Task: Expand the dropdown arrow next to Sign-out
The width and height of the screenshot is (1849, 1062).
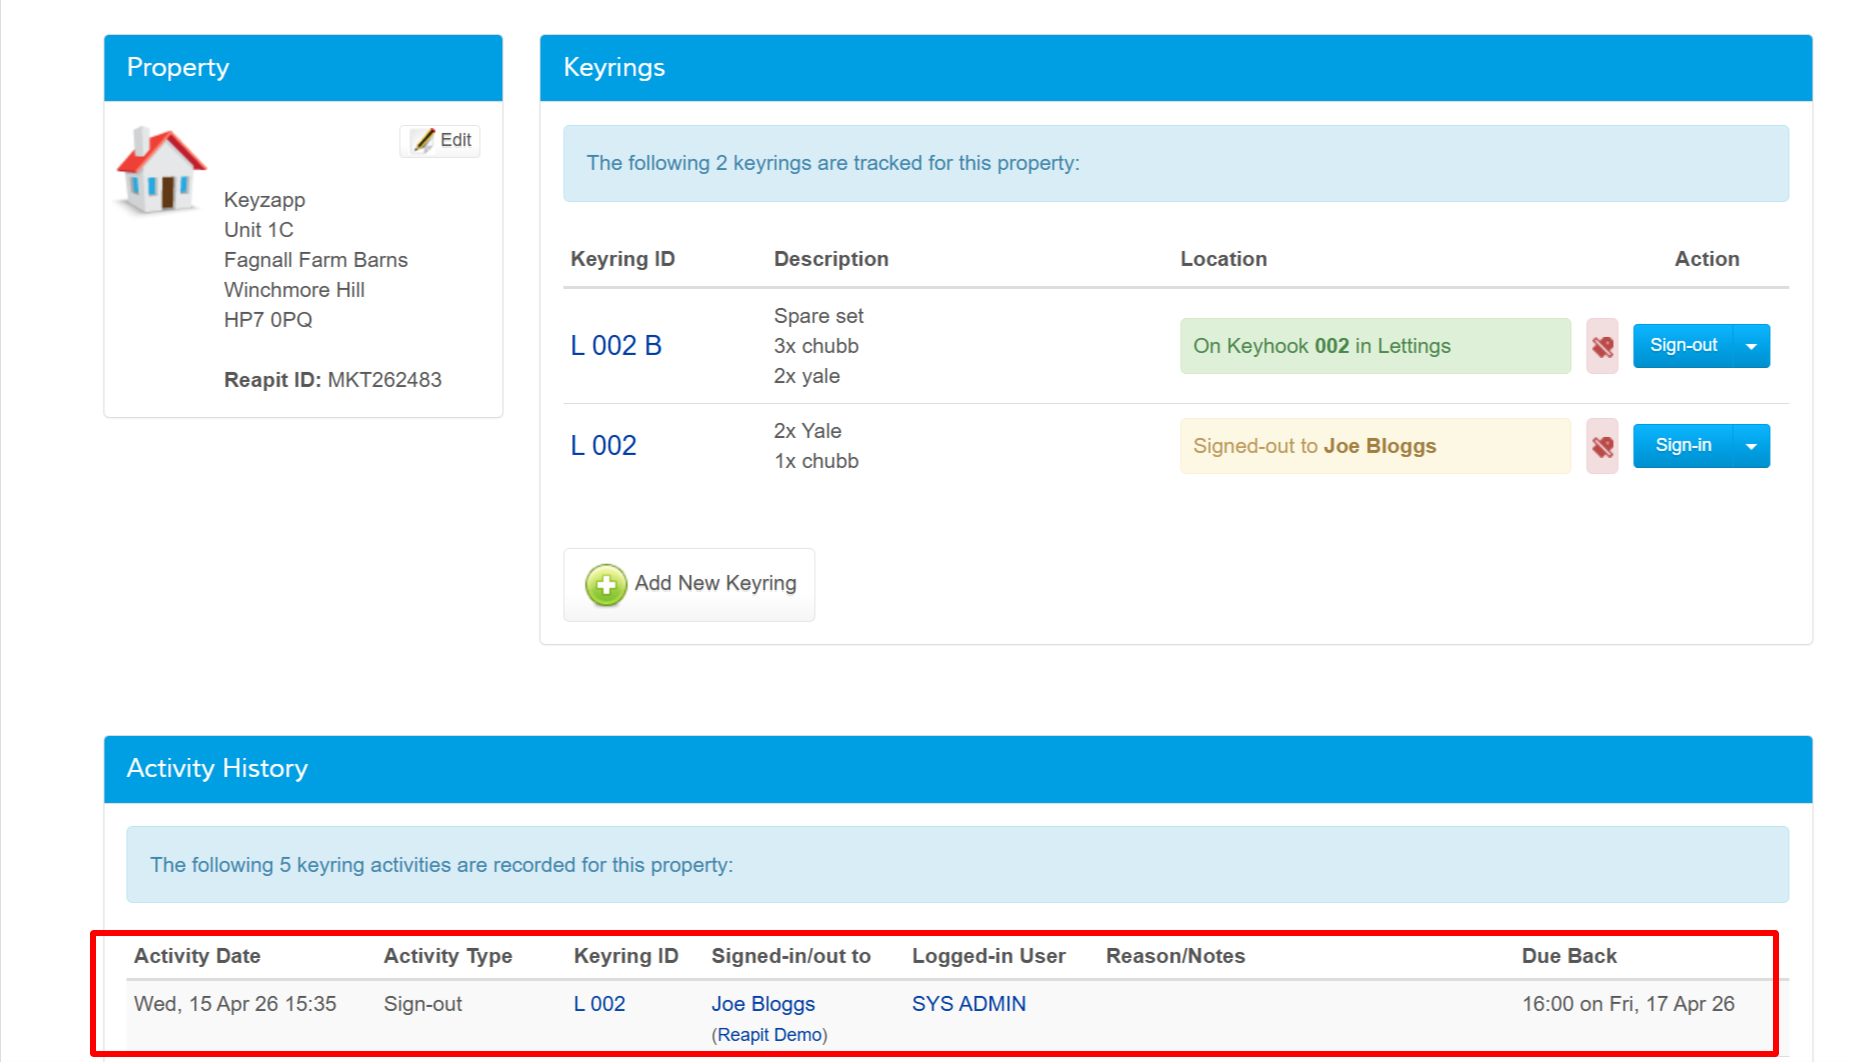Action: coord(1751,346)
